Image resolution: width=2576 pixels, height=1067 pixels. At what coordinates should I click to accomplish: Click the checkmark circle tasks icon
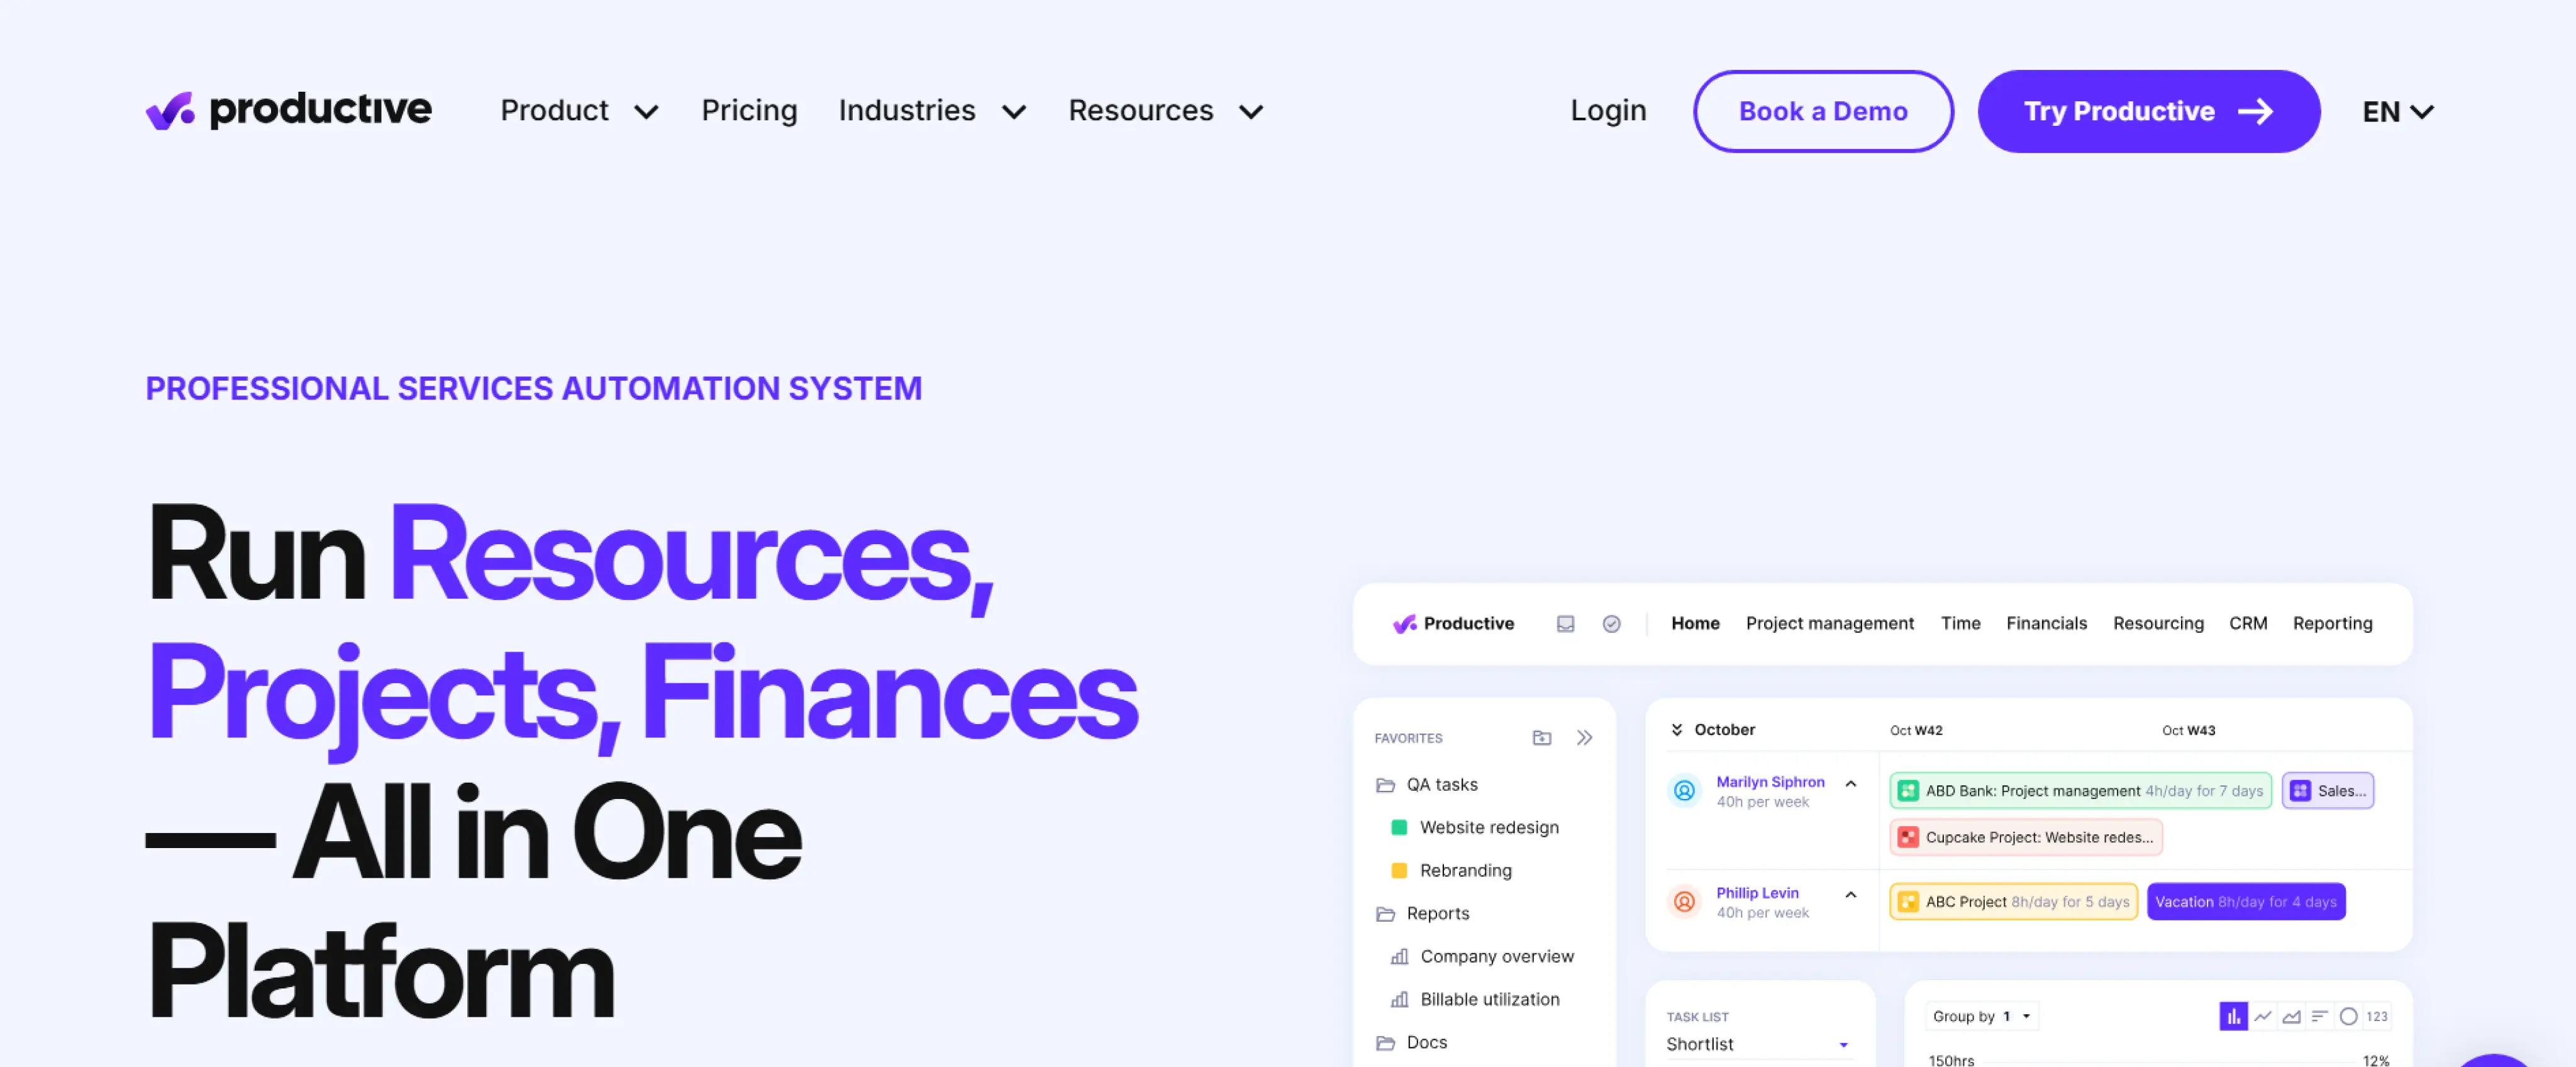tap(1611, 624)
